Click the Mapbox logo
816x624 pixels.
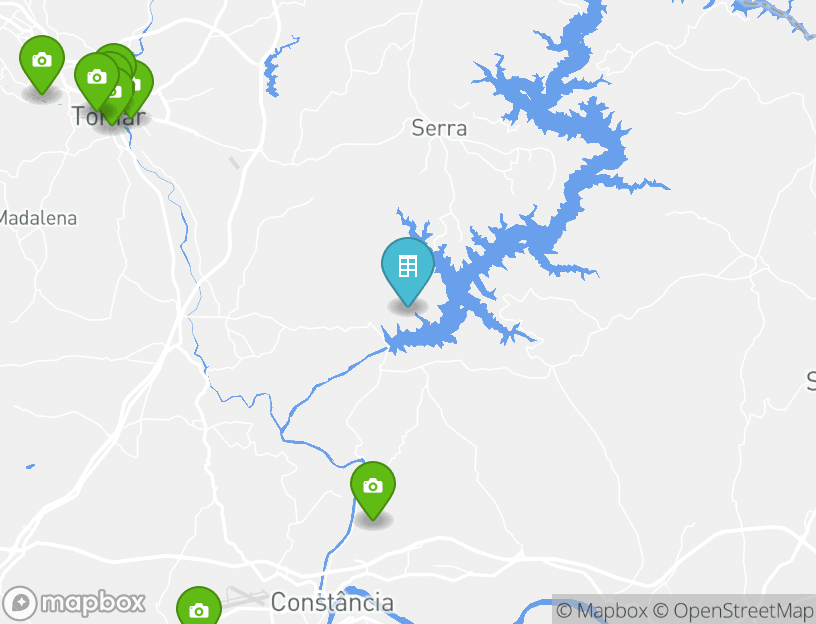(x=74, y=603)
